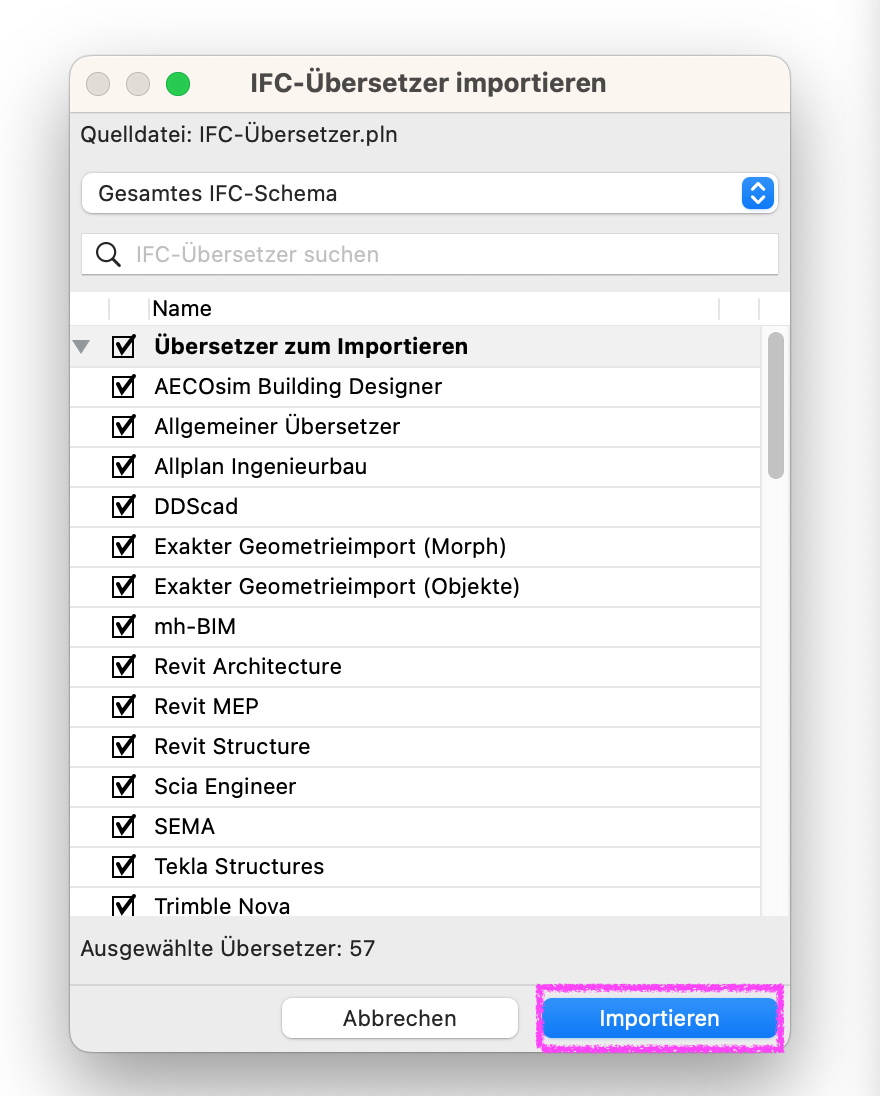
Task: Uncheck the DDScad checkbox
Action: coord(124,507)
